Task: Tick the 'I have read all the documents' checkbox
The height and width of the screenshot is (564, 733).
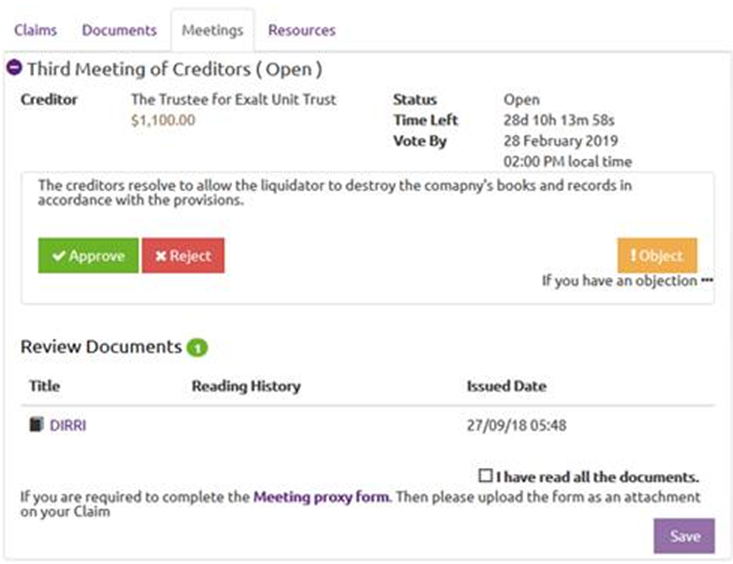Action: pos(486,476)
